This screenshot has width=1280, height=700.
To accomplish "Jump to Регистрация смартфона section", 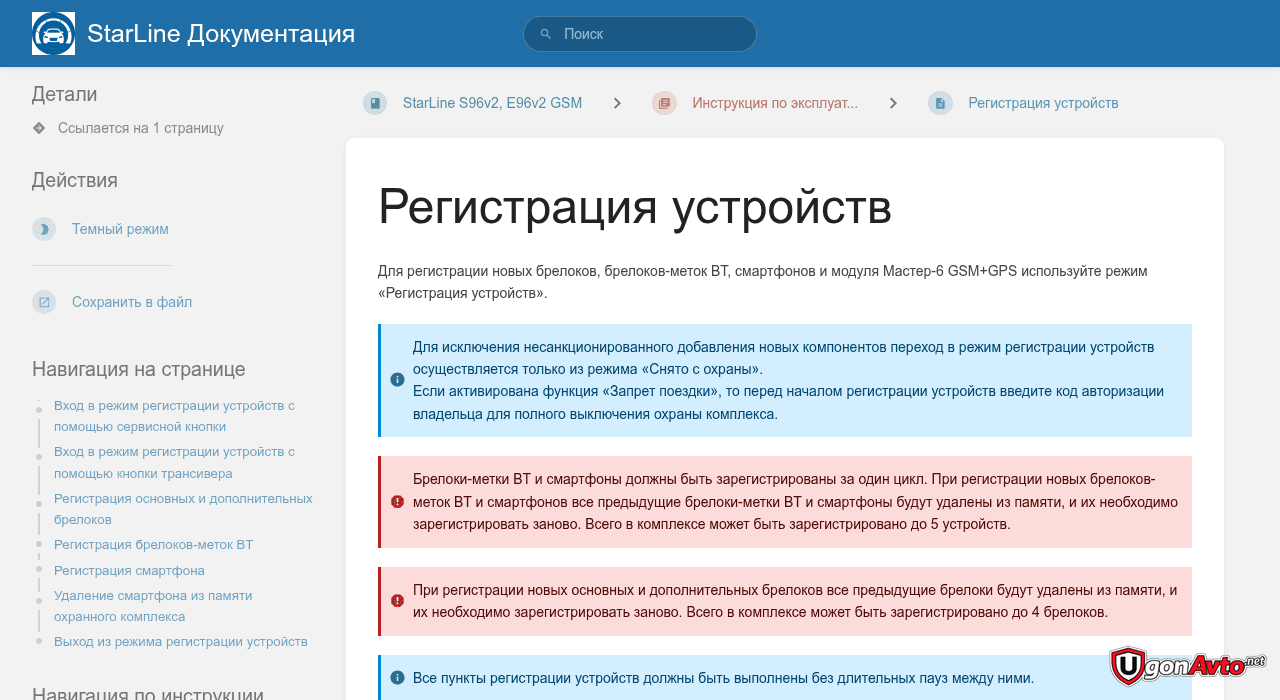I will click(x=129, y=571).
